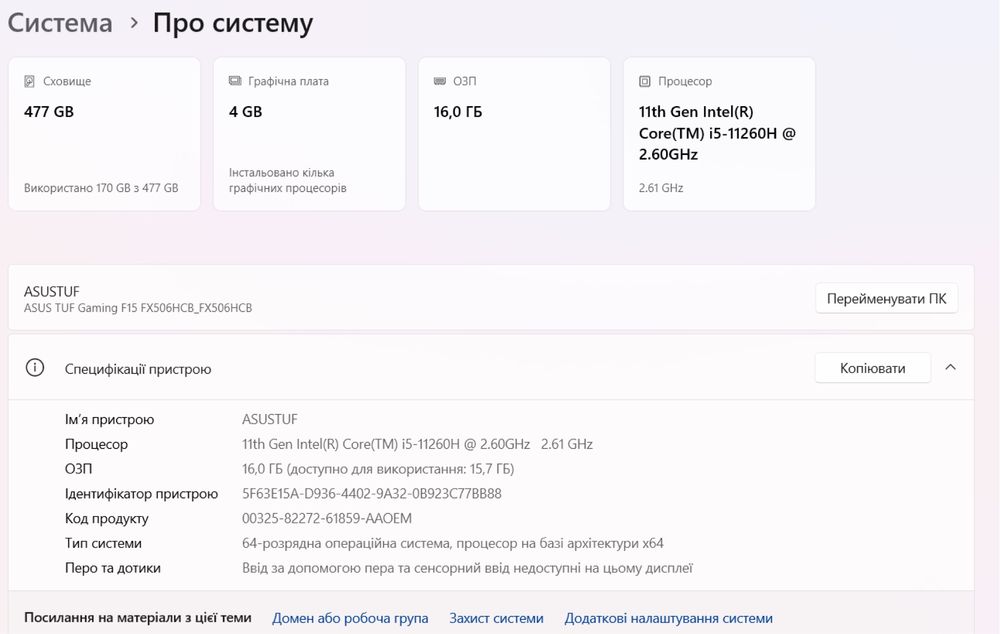Open the Домен або робоча група link
Viewport: 1000px width, 634px height.
click(x=350, y=618)
